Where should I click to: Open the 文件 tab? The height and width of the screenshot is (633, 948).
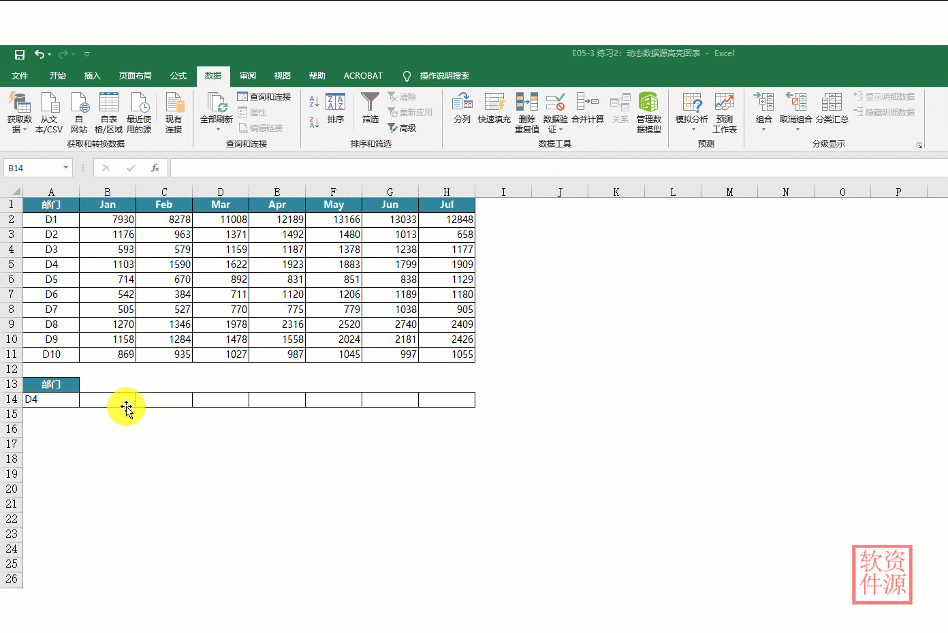point(19,76)
